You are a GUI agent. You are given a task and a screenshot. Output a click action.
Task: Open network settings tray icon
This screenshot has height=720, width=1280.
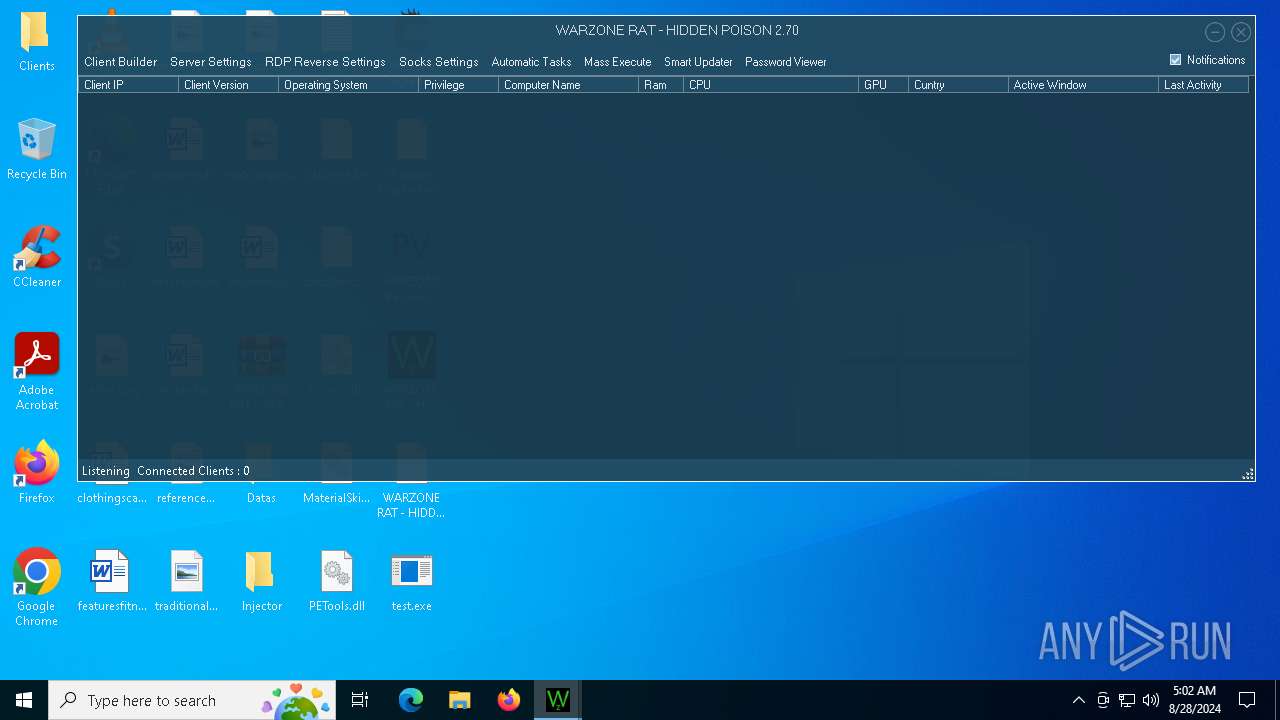(x=1127, y=700)
